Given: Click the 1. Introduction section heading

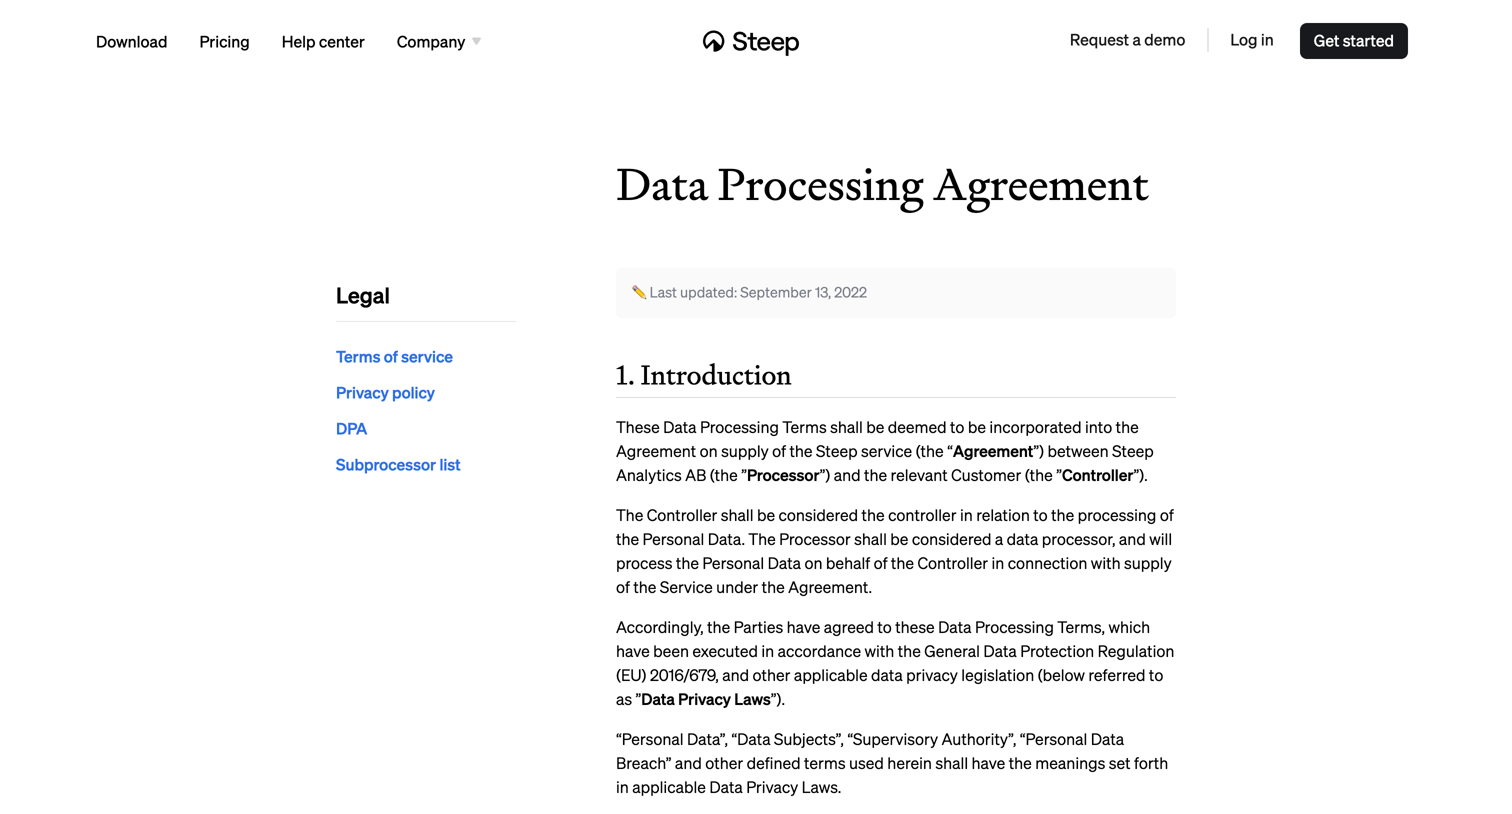Looking at the screenshot, I should [703, 376].
